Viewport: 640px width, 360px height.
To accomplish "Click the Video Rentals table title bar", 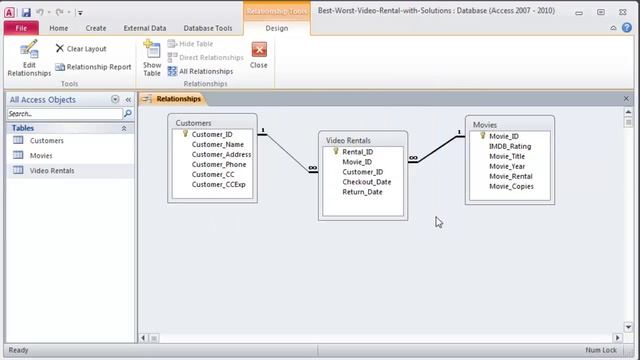I will 363,140.
